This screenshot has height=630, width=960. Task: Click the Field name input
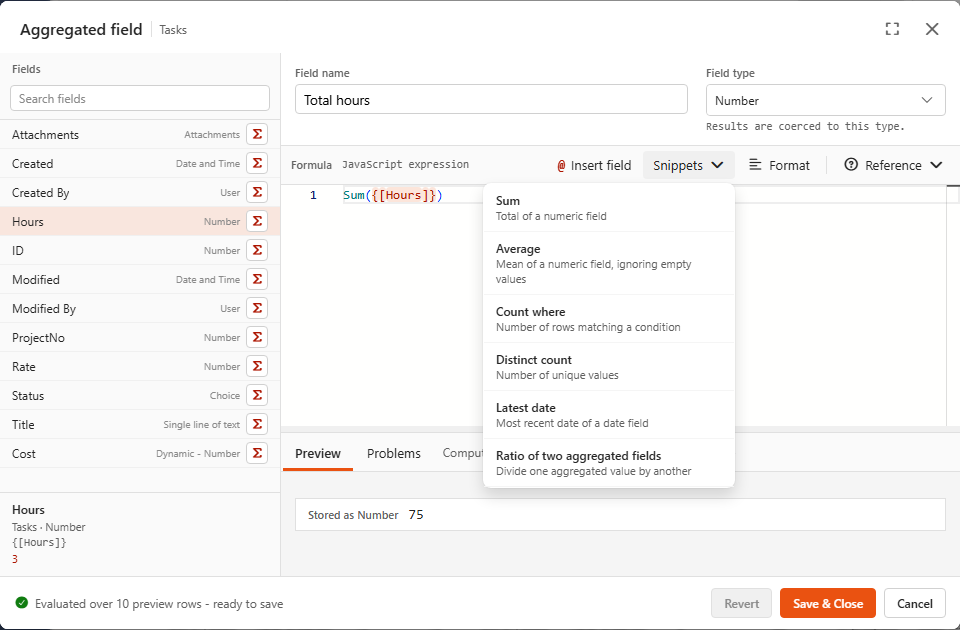(491, 100)
